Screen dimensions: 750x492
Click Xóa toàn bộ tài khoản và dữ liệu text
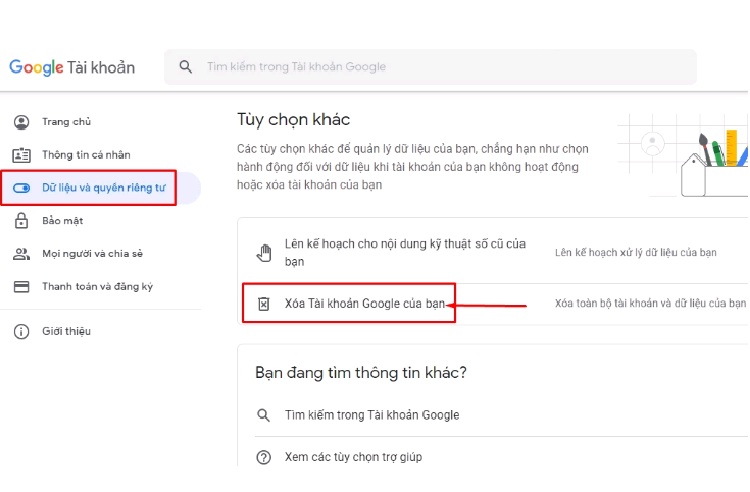click(650, 303)
